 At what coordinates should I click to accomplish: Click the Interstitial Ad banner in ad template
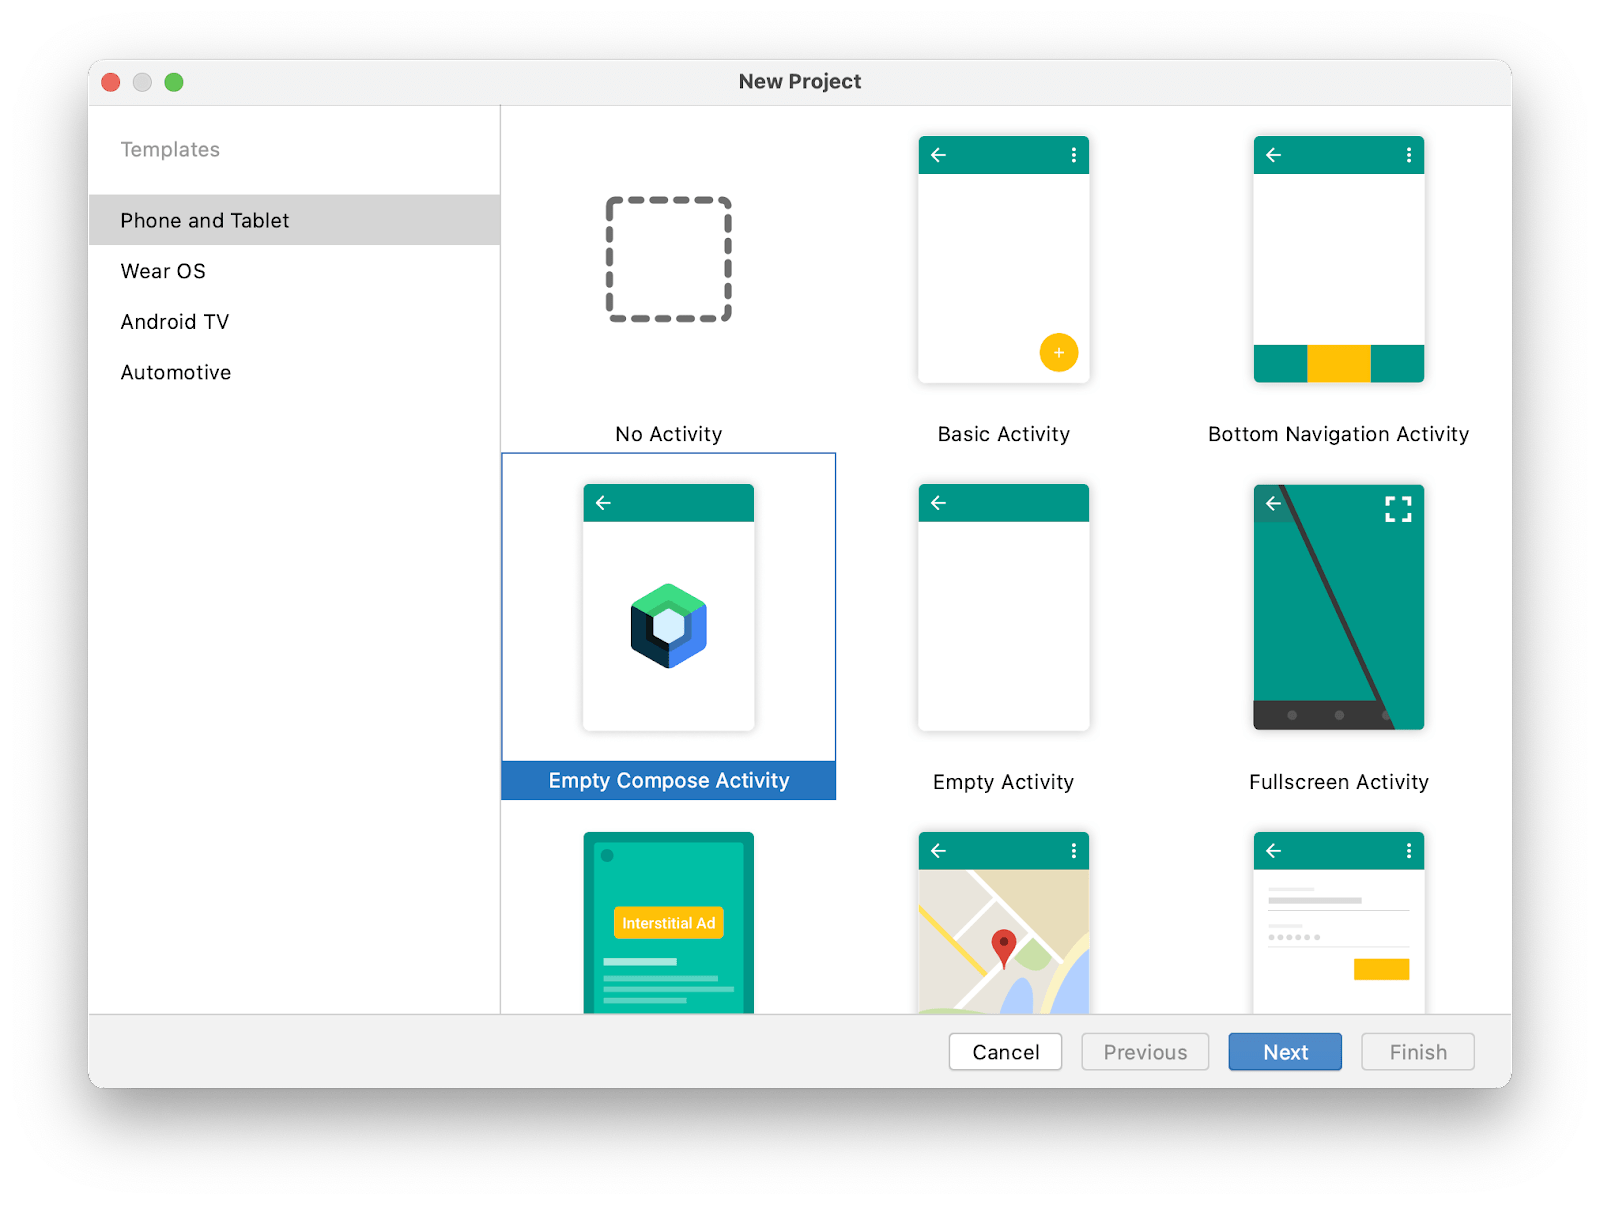667,923
